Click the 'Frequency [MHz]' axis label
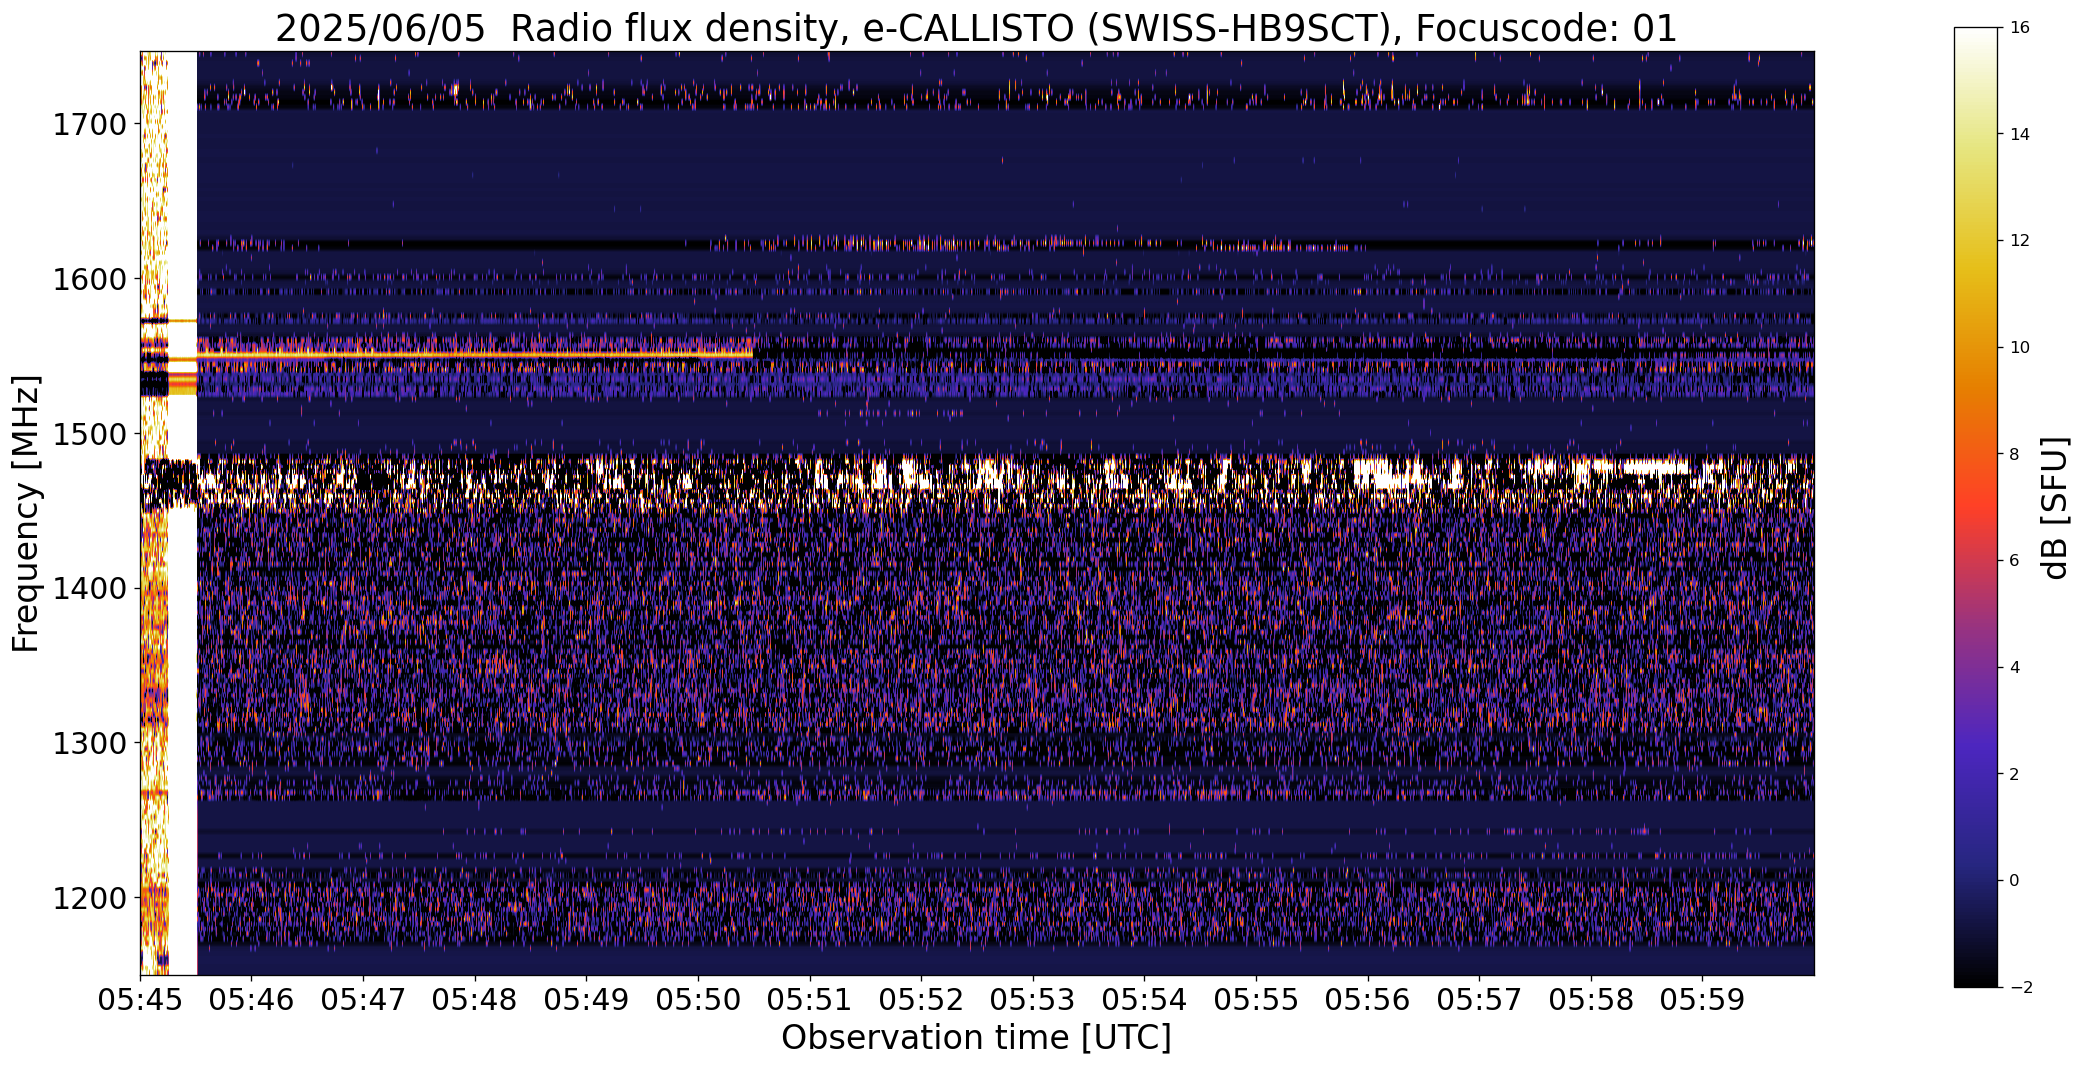 26,513
